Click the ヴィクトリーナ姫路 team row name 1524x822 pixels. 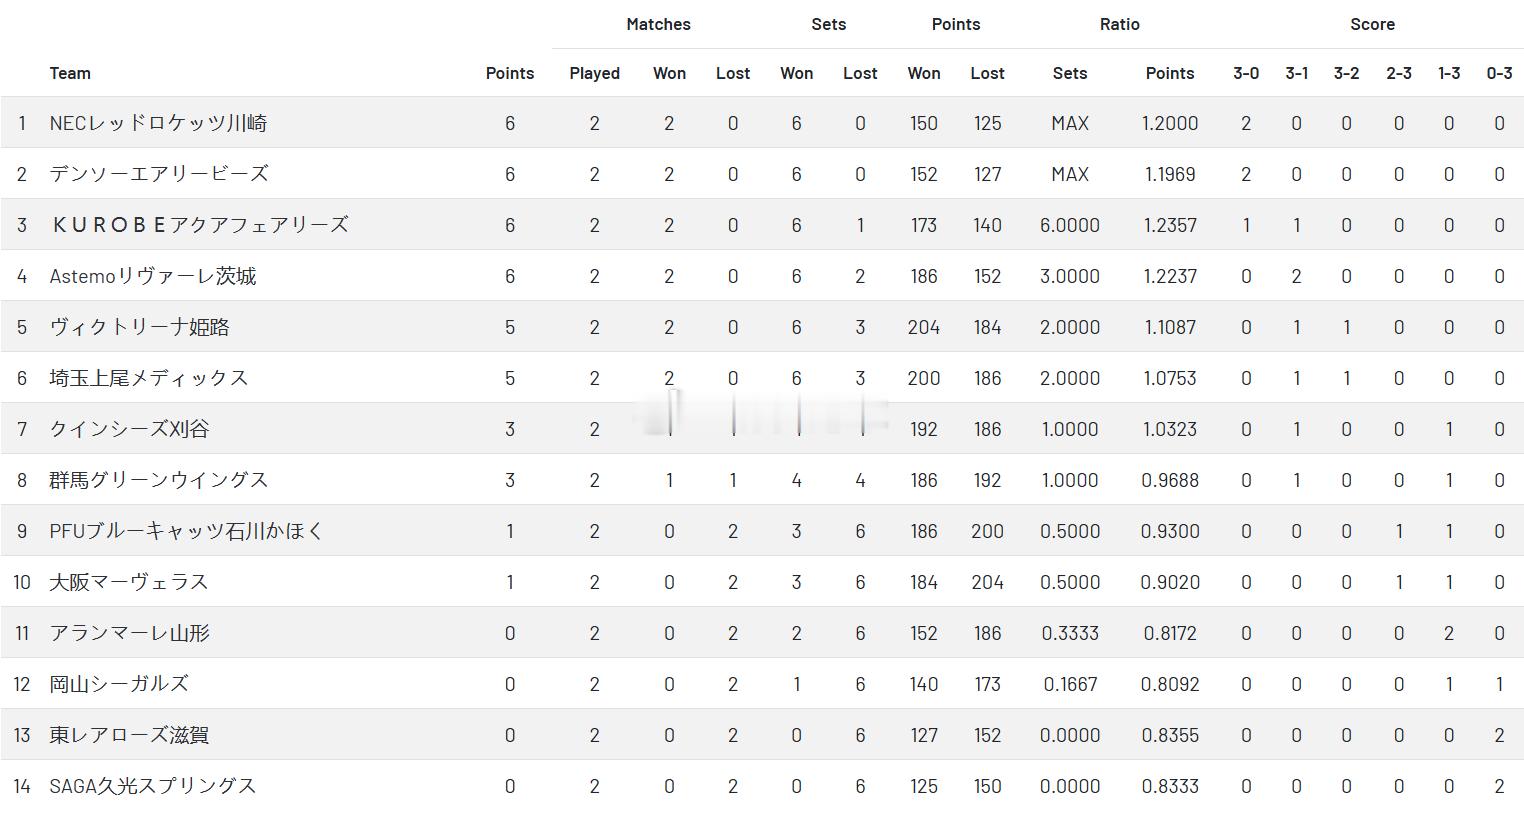pos(139,327)
